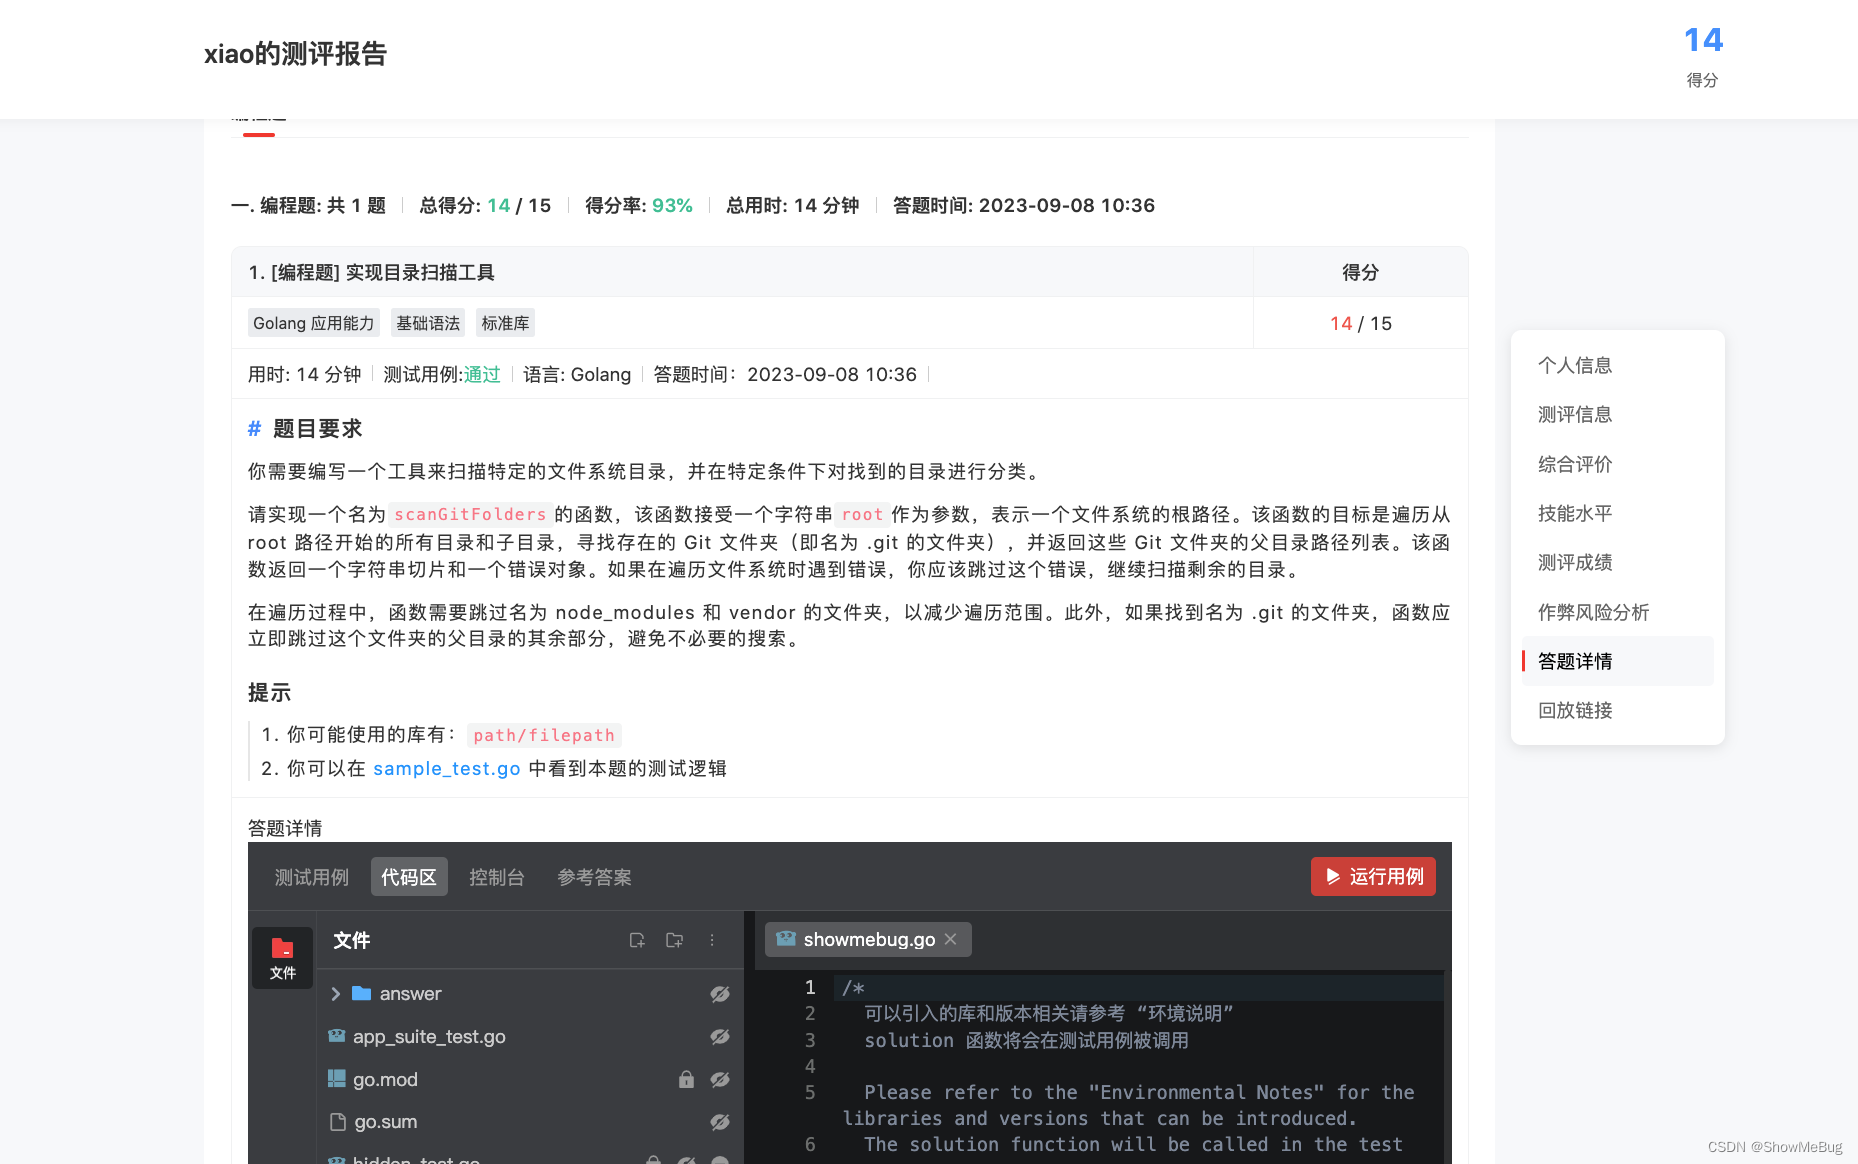Click the path/filepath inline code
Screen dimensions: 1858x1164
click(544, 735)
